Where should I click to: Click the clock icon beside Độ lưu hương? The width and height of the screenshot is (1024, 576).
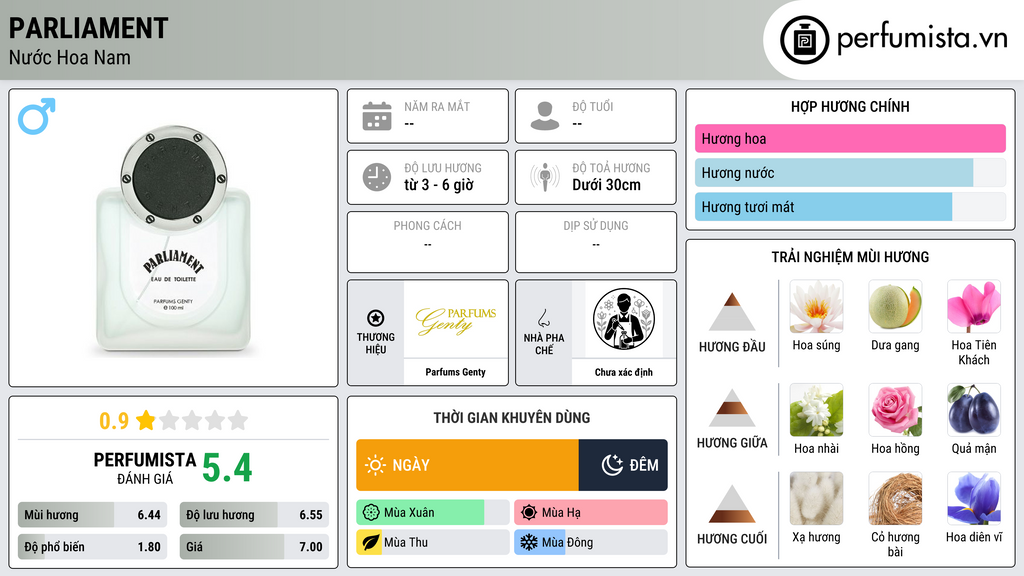pos(377,177)
